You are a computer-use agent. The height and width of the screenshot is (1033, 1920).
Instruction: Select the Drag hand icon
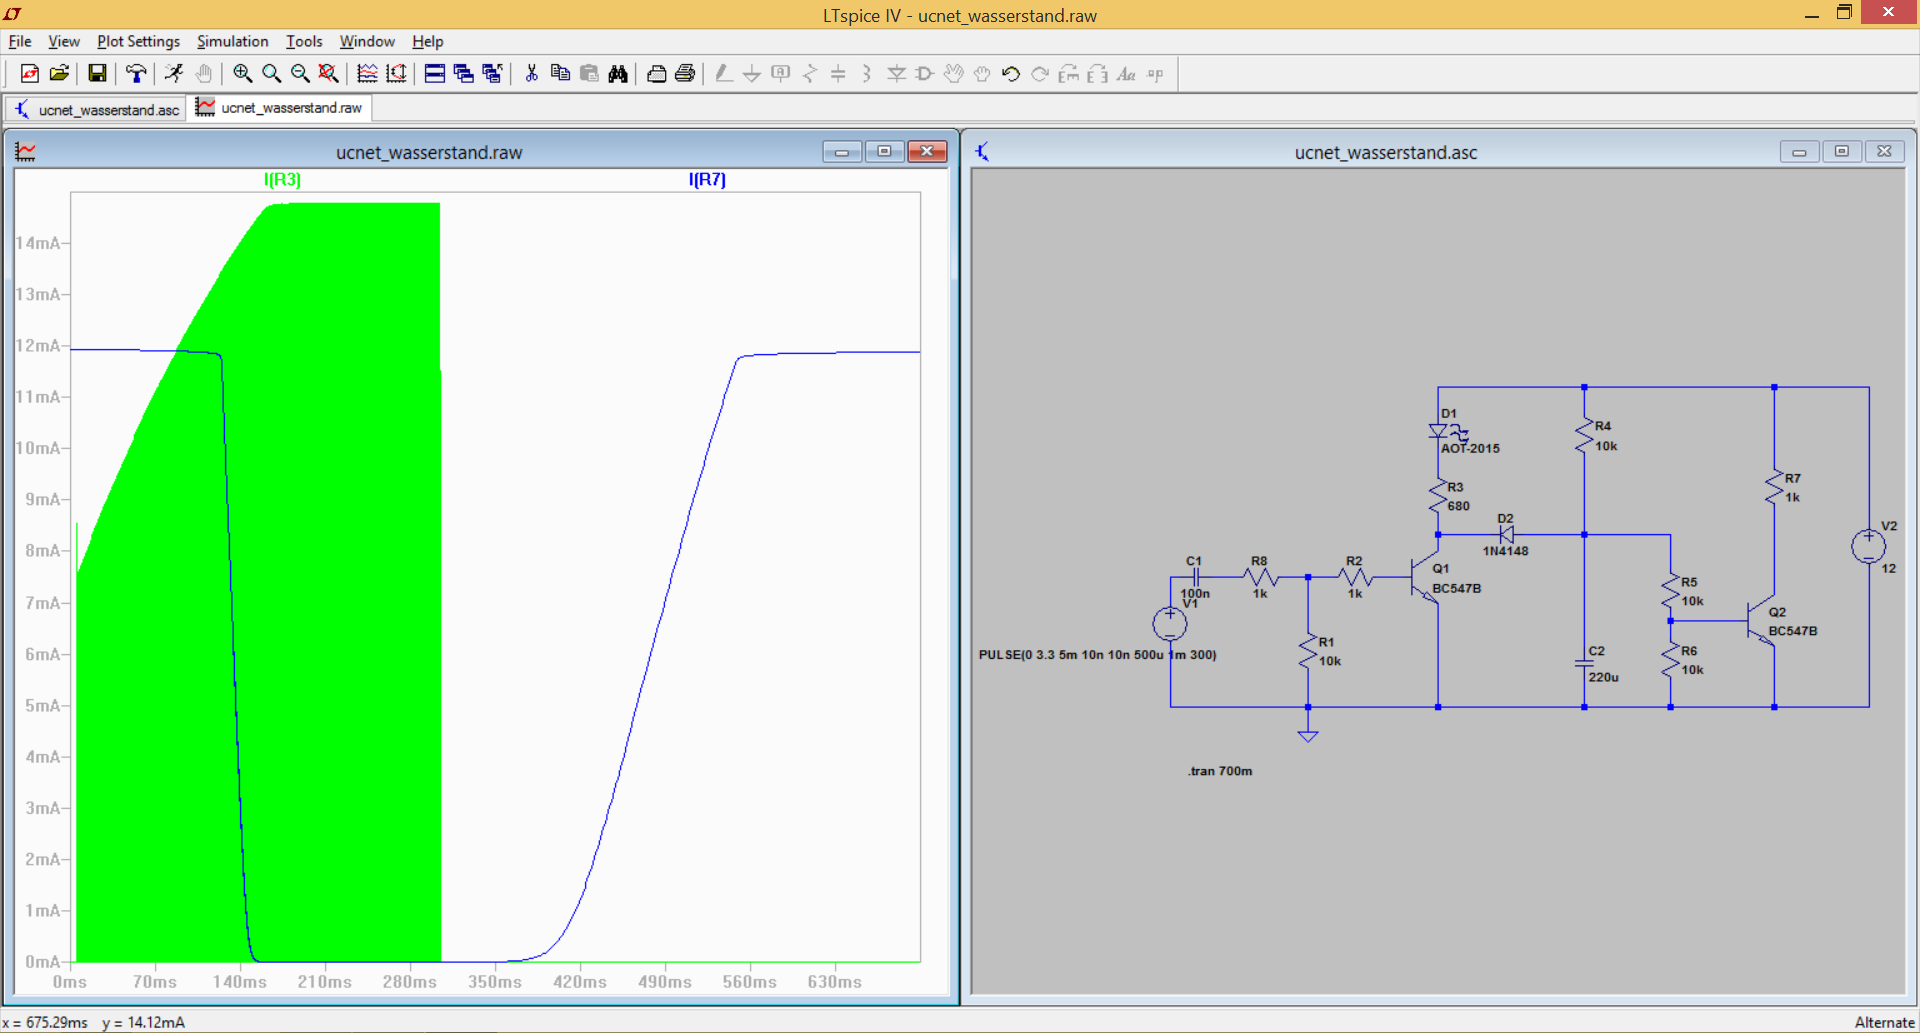(982, 73)
